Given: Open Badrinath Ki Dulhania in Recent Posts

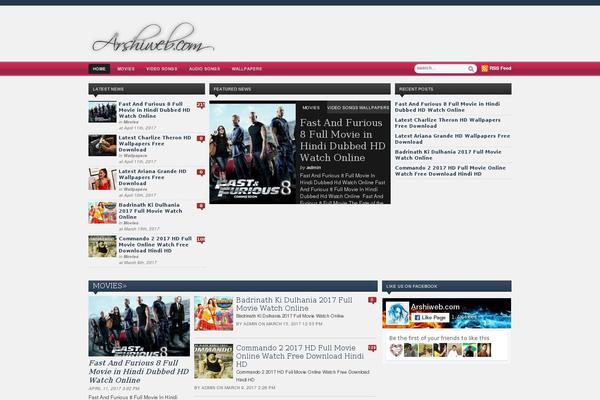Looking at the screenshot, I should click(448, 155).
